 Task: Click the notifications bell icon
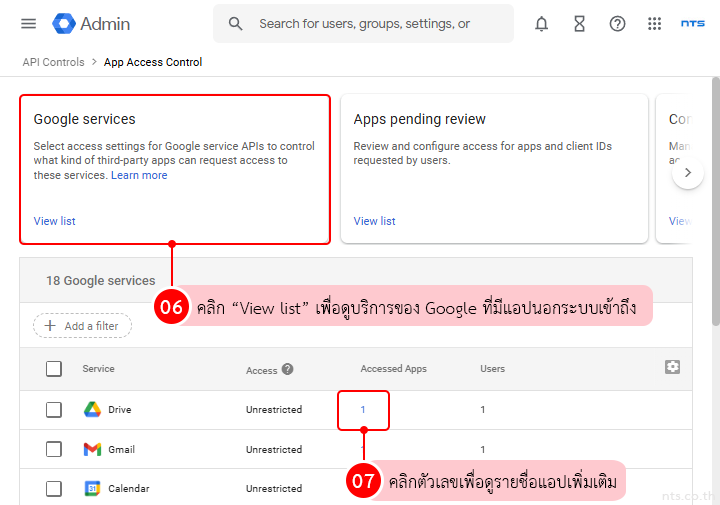click(x=541, y=24)
